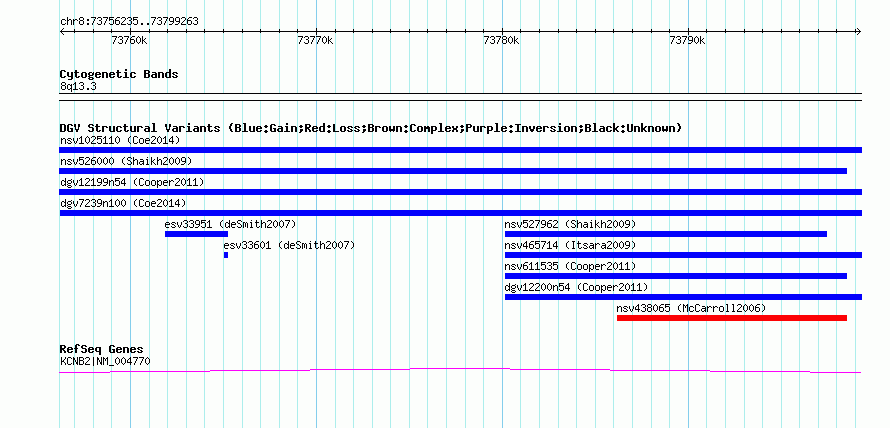
Task: Open the esv33601 (deSmith2007) label
Action: (289, 245)
